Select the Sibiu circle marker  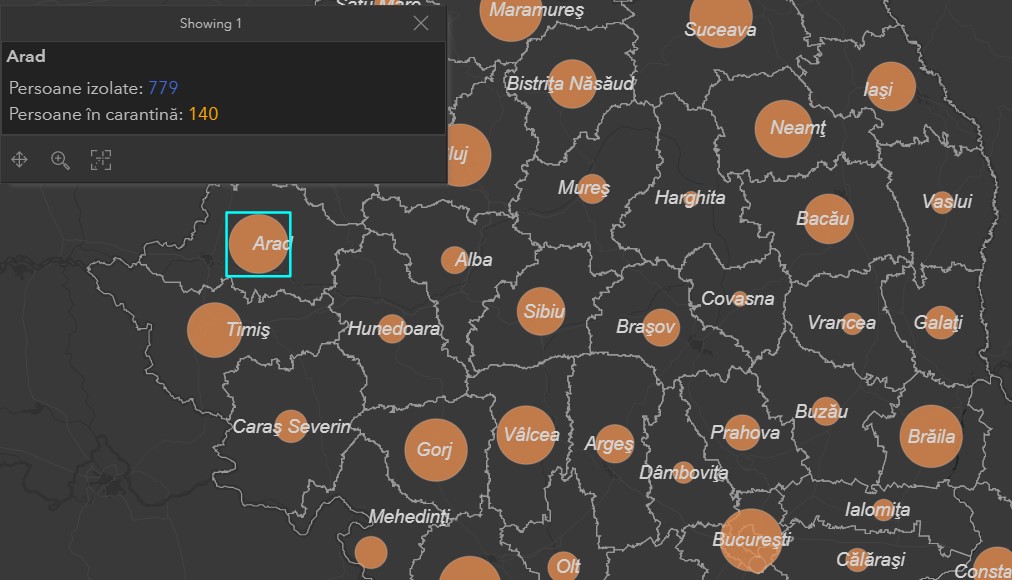542,311
